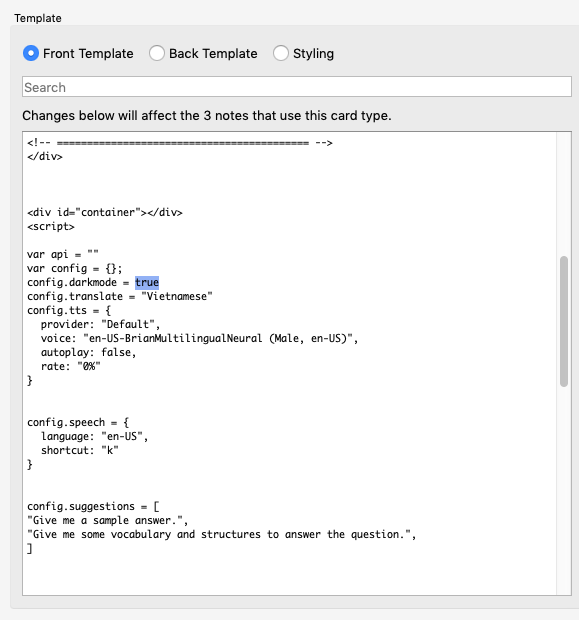Click the line shortcut: "k"

tap(79, 450)
